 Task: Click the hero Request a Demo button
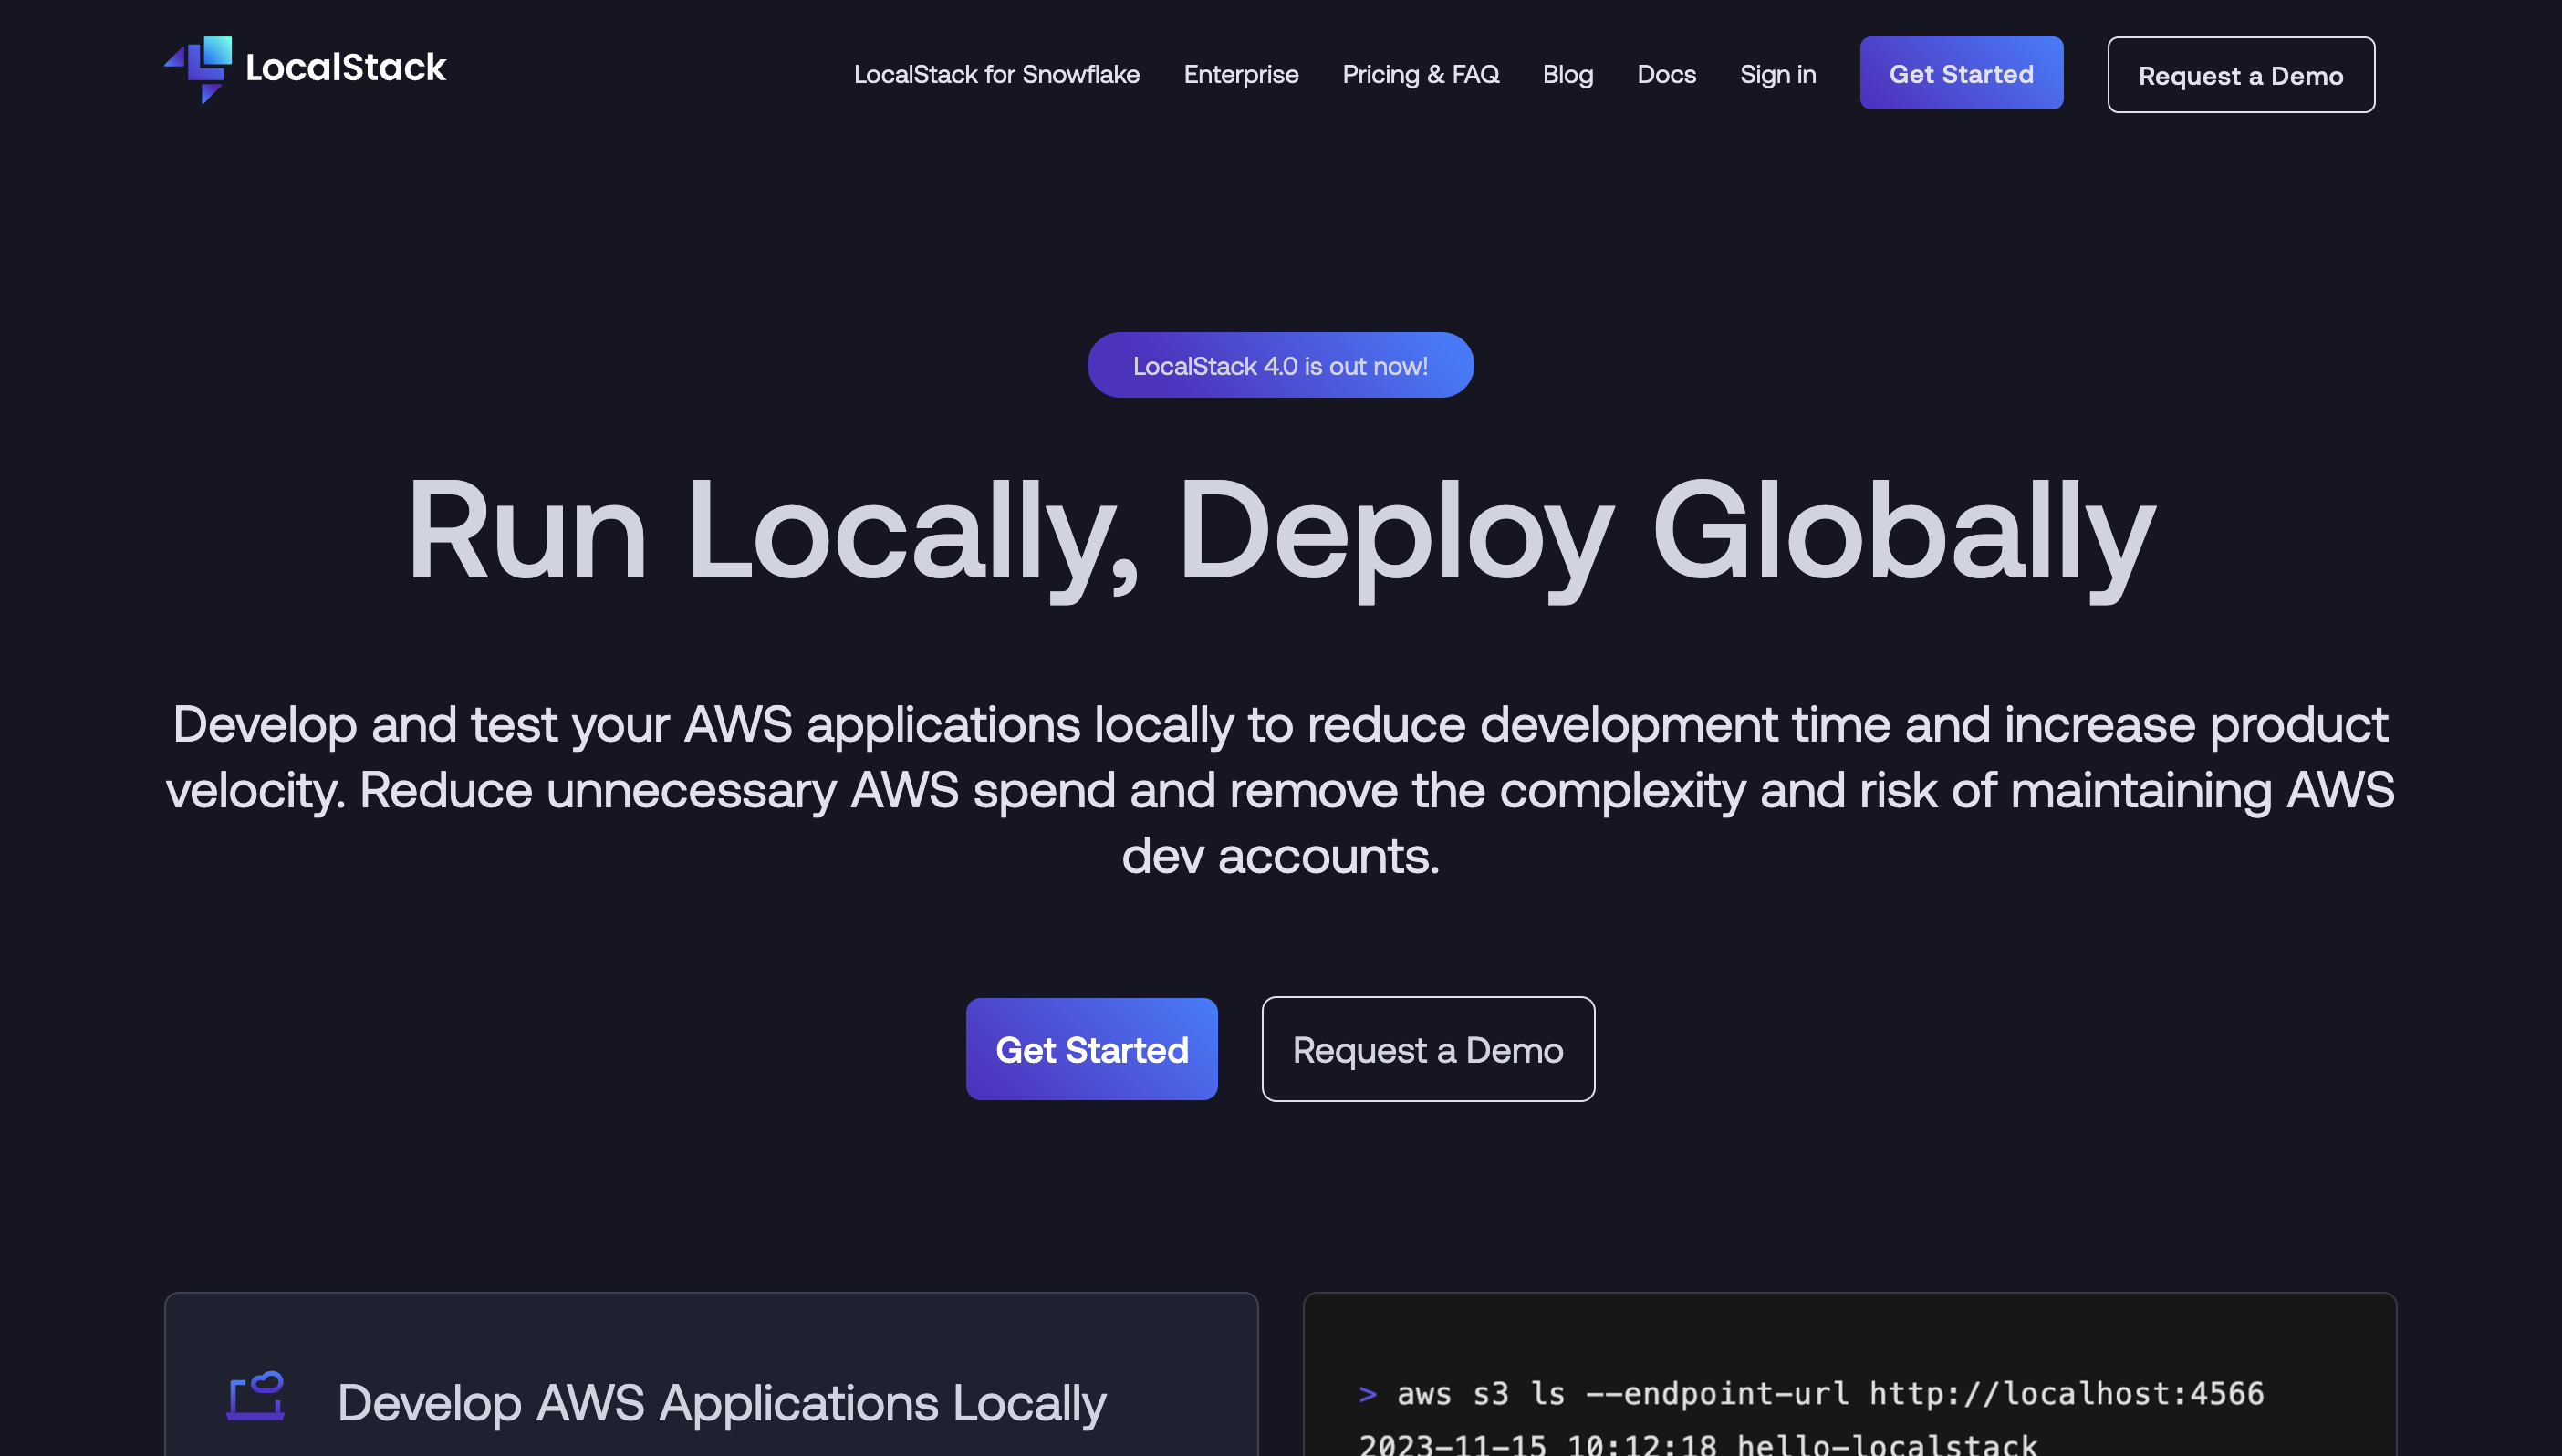[1427, 1049]
